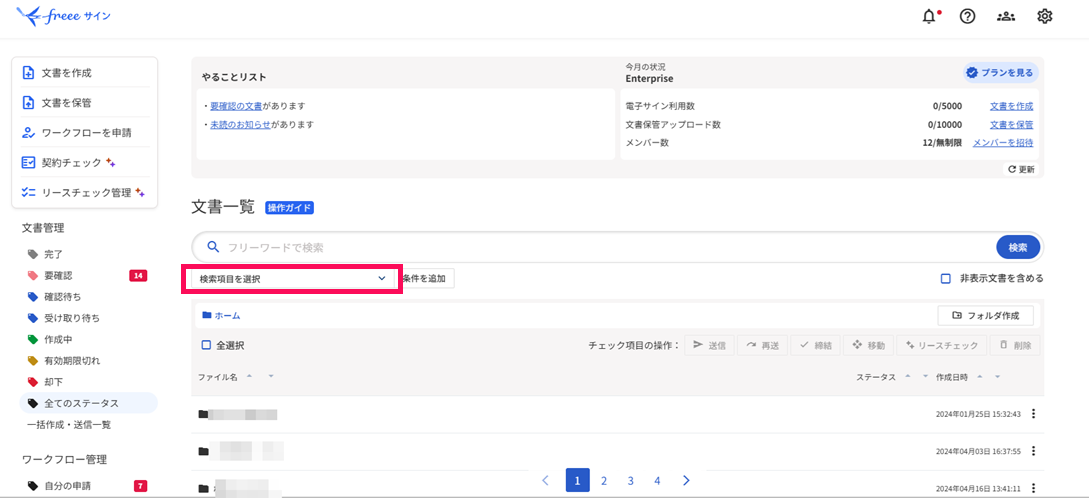Select page 1 in pagination
The width and height of the screenshot is (1089, 498).
578,480
